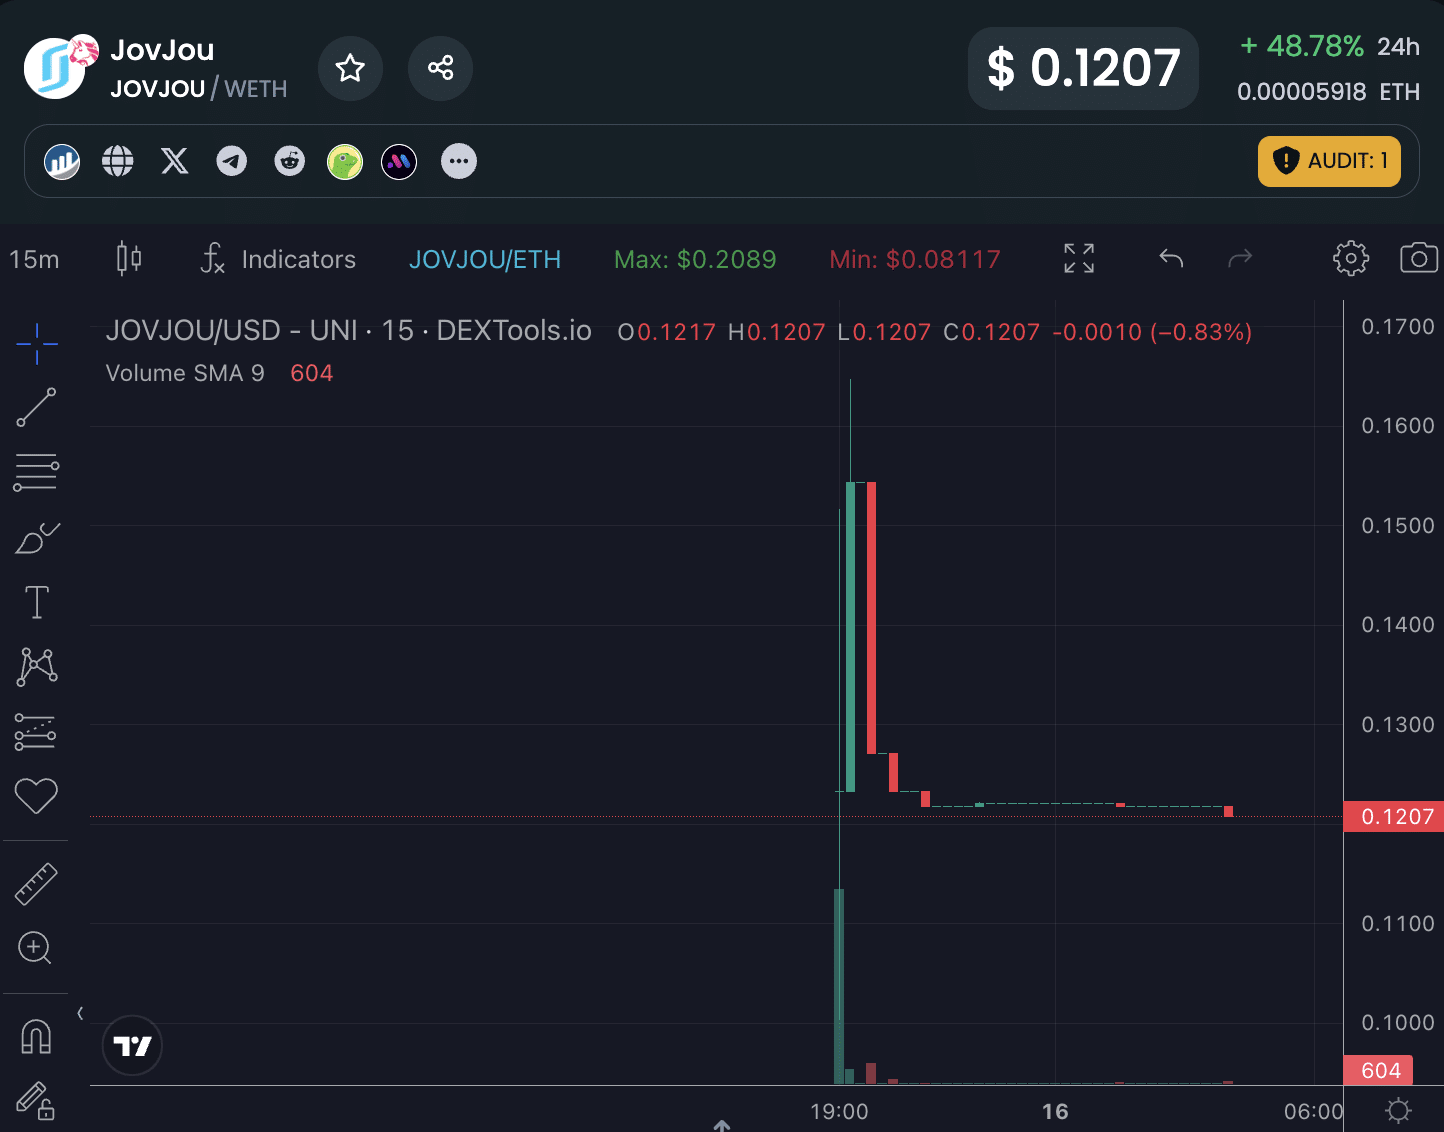Select the zoom in tool

coord(36,948)
